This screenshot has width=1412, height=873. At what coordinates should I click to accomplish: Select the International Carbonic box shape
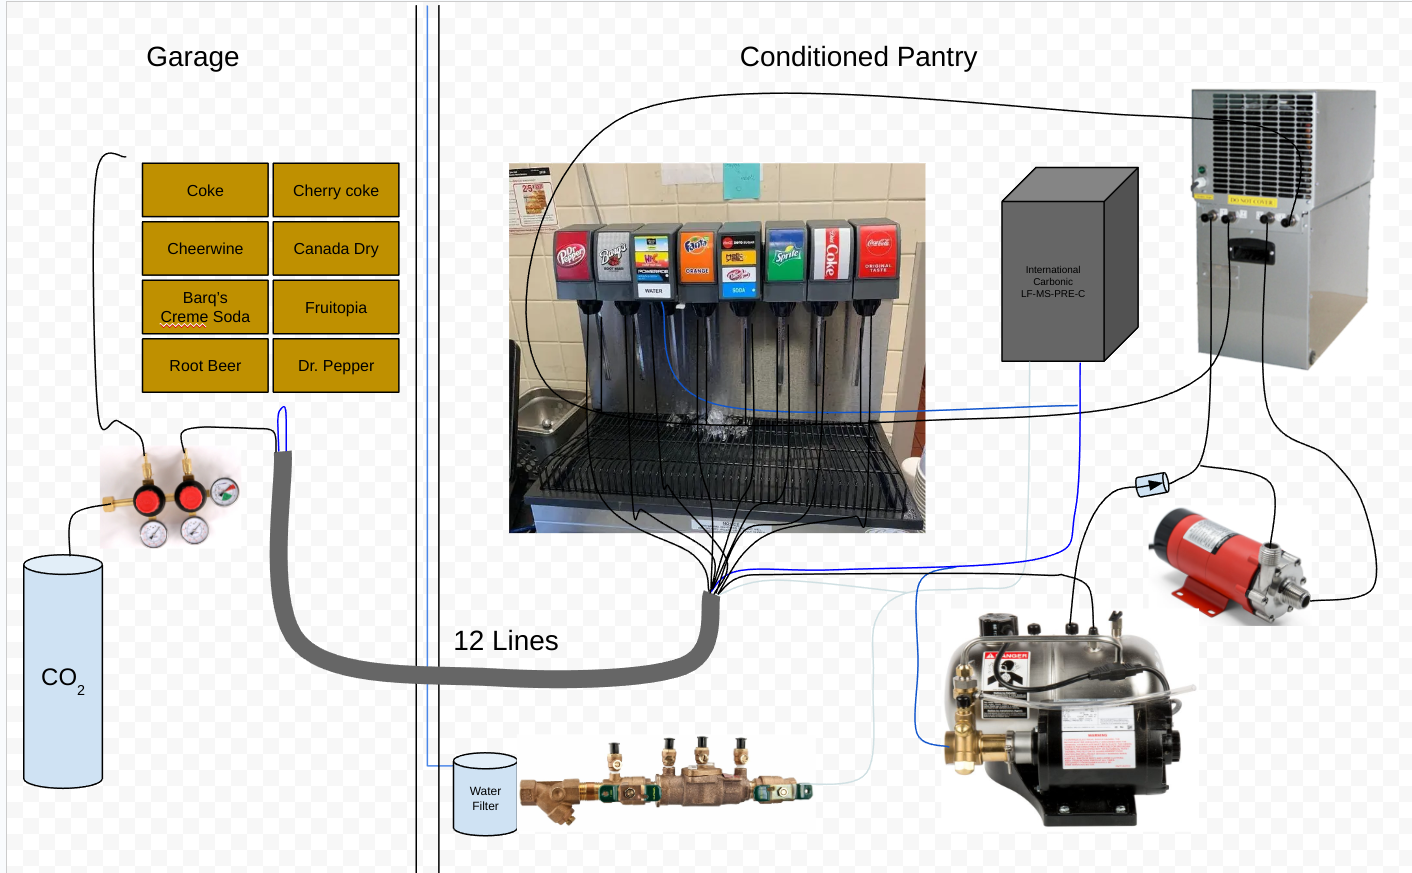1070,264
